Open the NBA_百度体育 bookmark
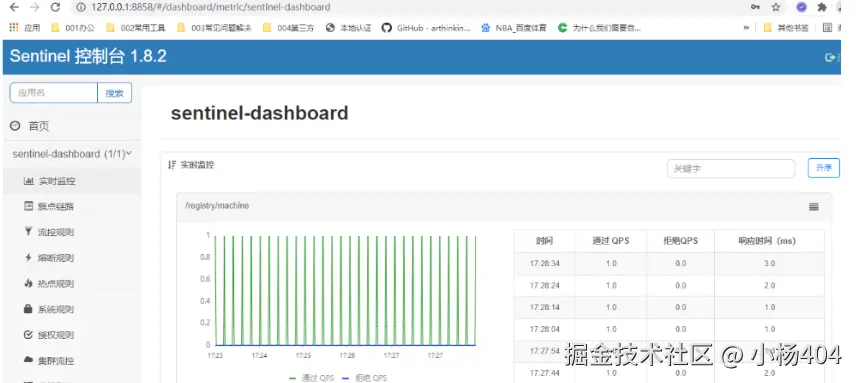856x383 pixels. [514, 28]
